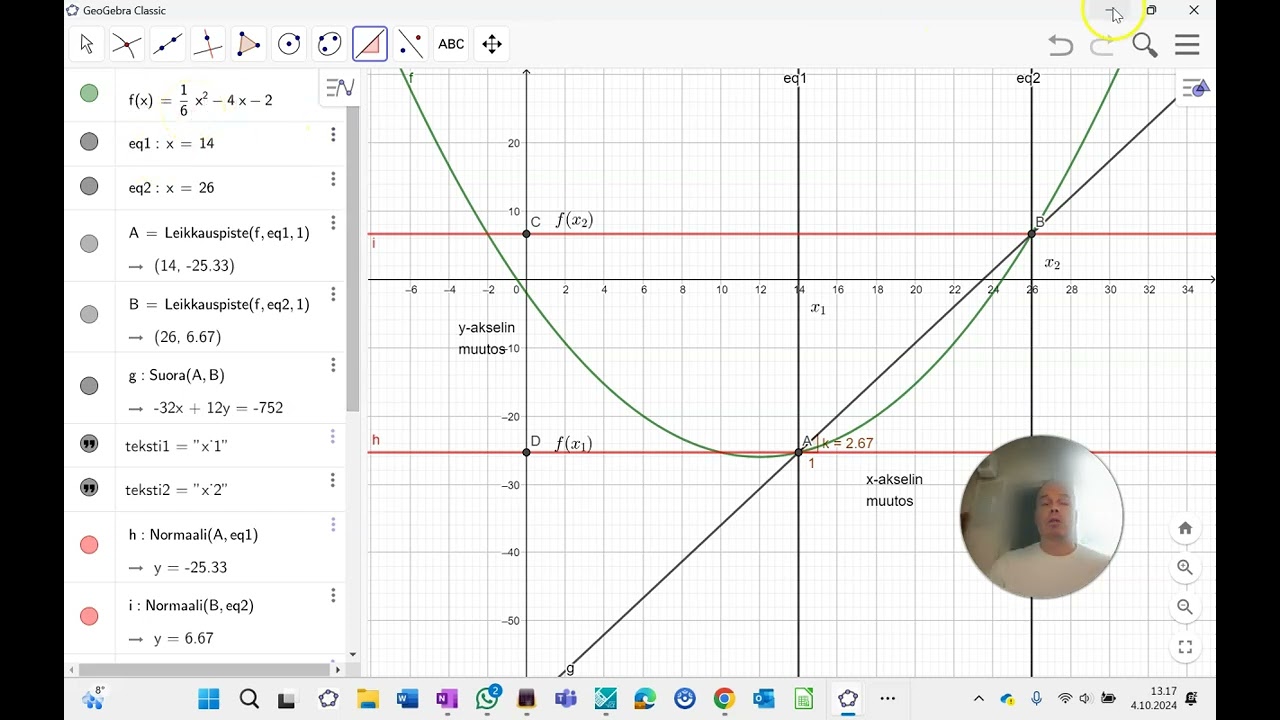Select the Reflect about line tool

(x=411, y=44)
